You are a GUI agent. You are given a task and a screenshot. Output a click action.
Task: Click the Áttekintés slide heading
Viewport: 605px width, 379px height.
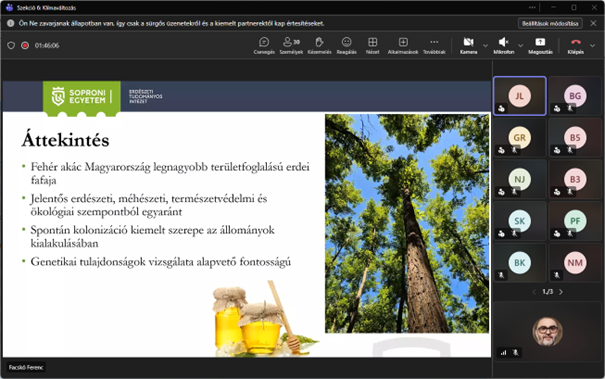click(x=66, y=140)
